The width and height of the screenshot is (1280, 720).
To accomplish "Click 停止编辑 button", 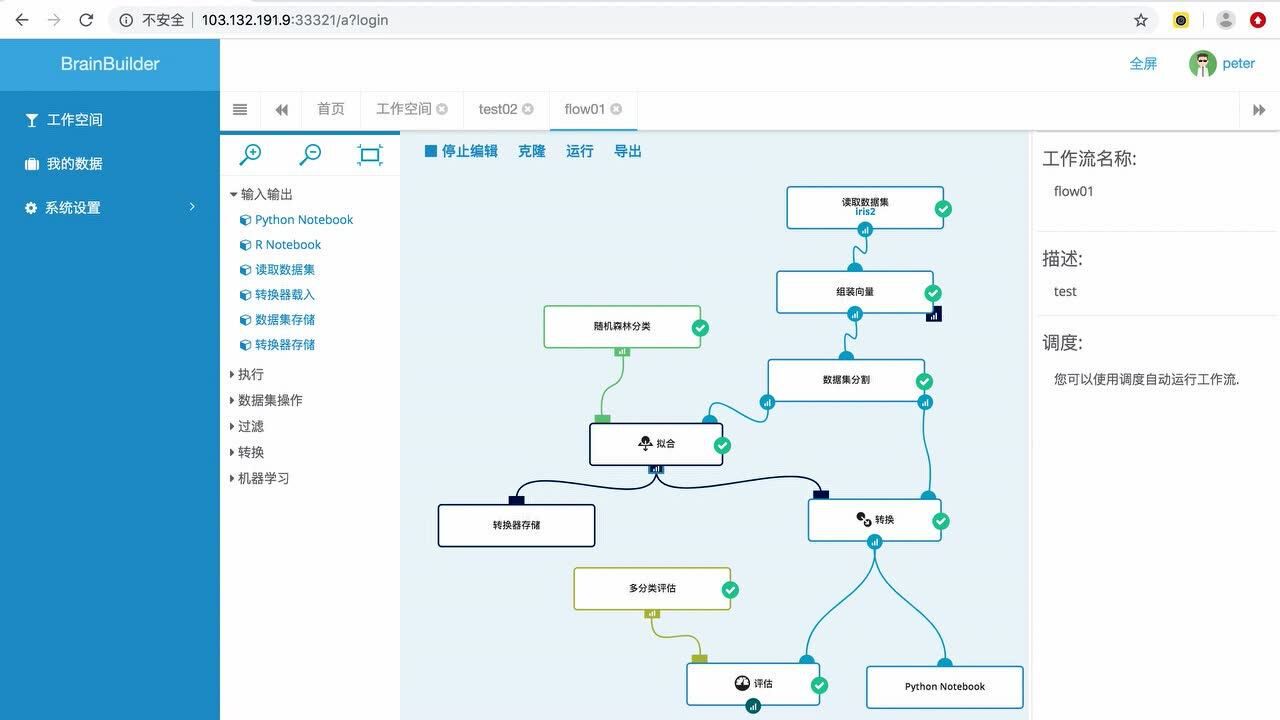I will pyautogui.click(x=461, y=151).
